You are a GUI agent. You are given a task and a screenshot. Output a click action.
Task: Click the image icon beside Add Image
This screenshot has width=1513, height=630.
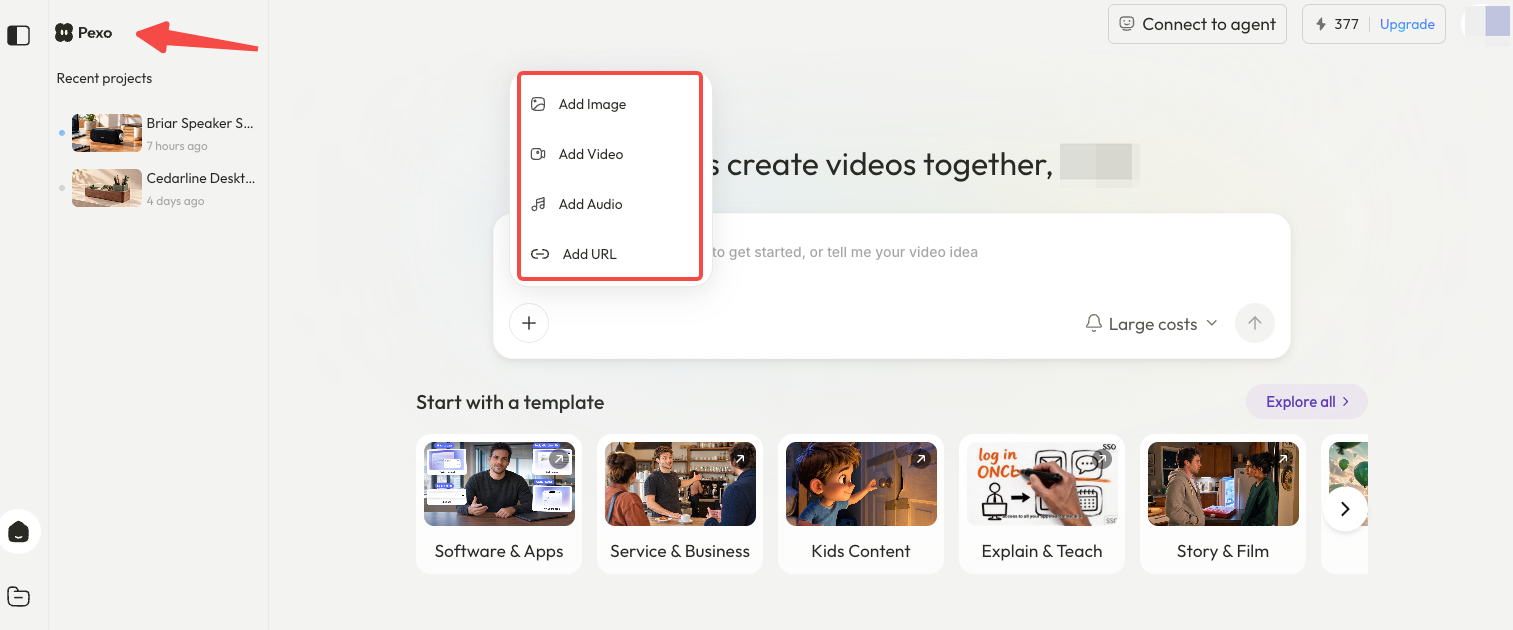(x=538, y=104)
